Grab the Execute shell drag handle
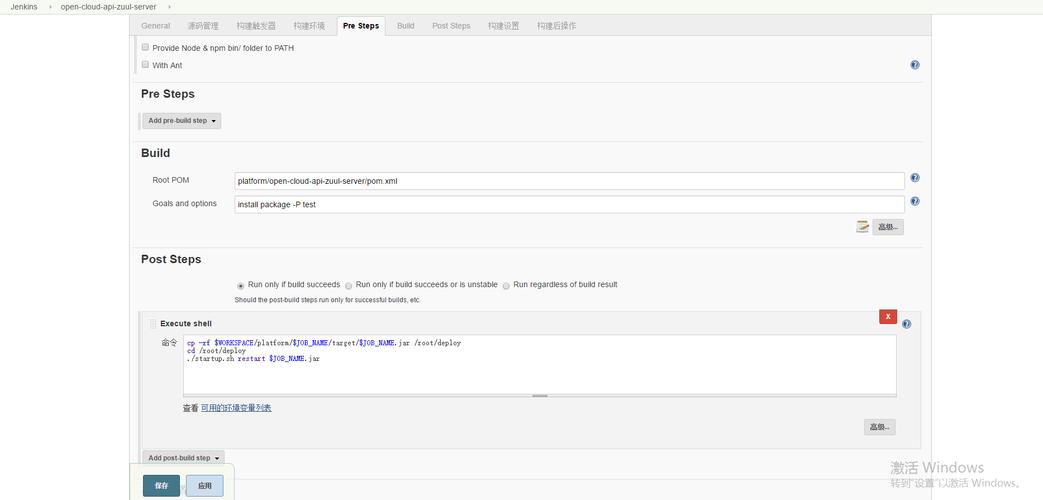The width and height of the screenshot is (1043, 500). click(153, 324)
